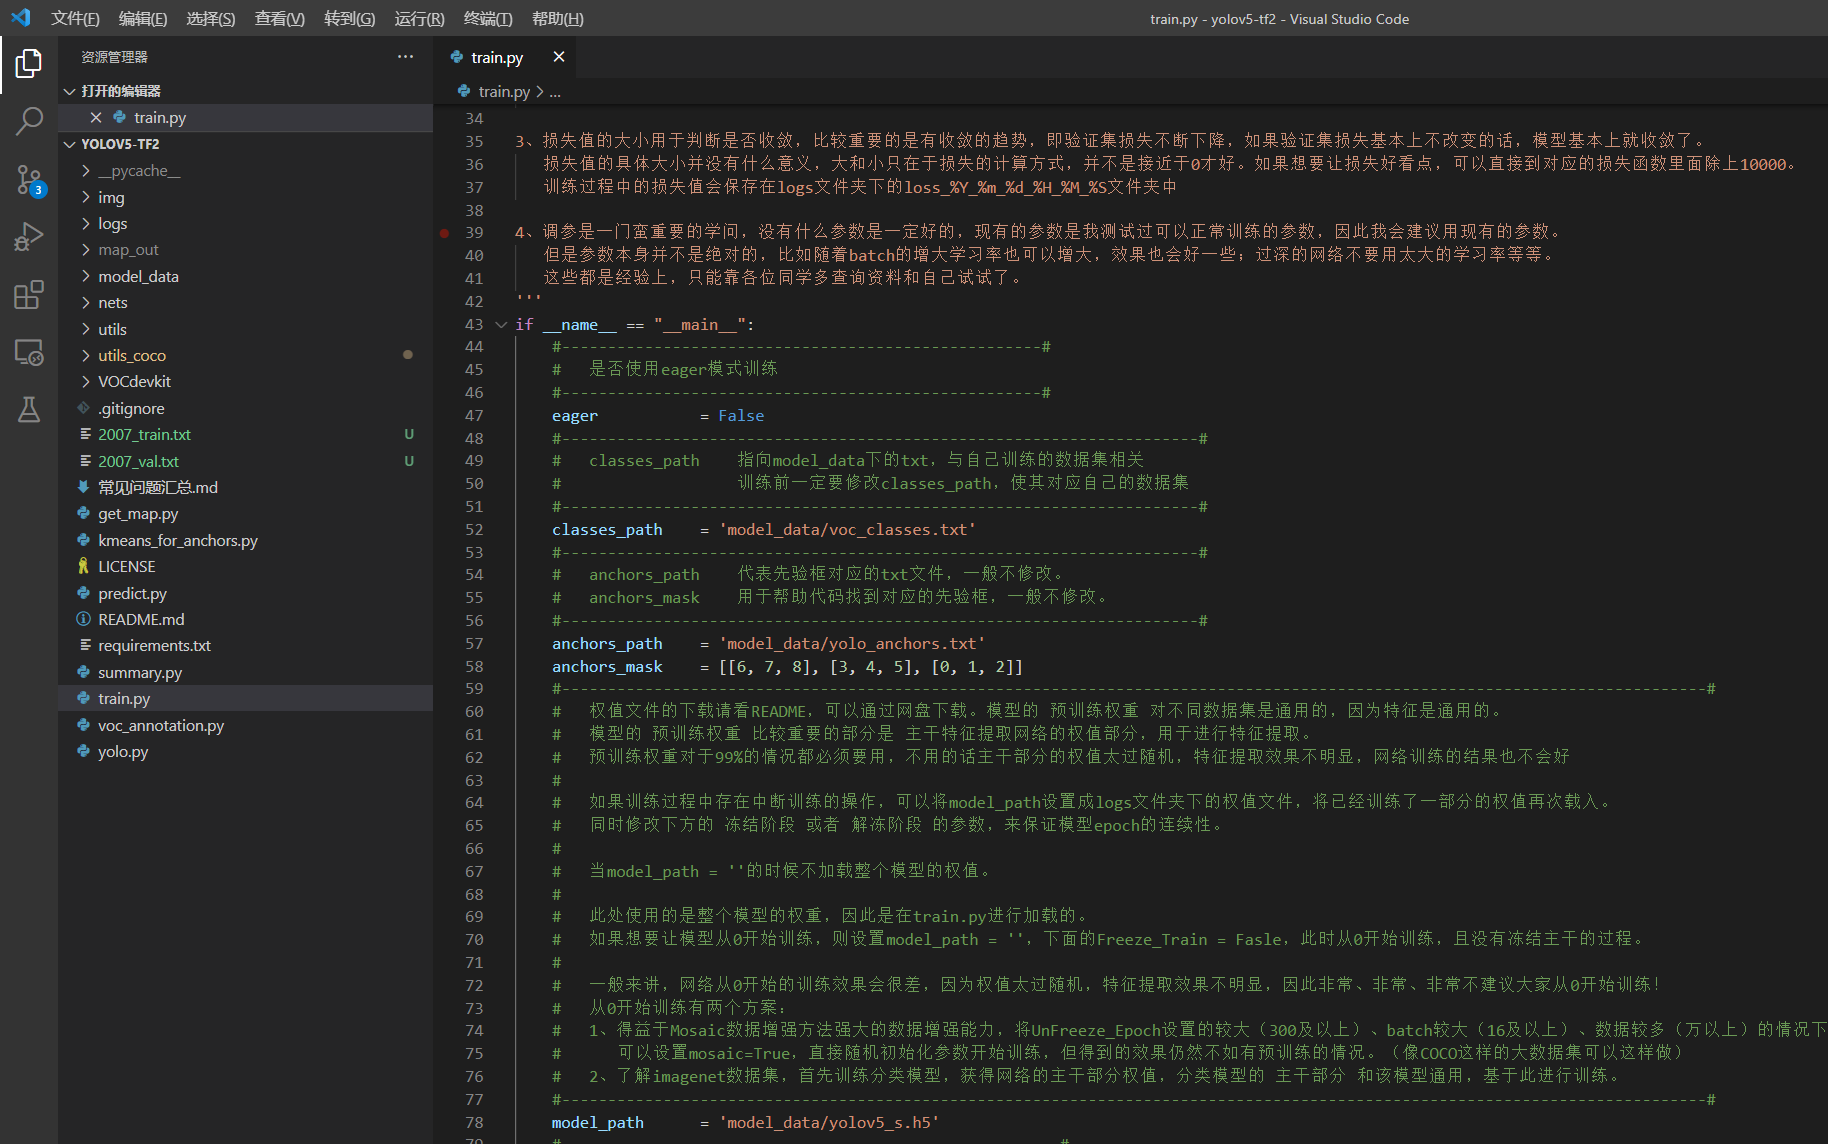Open Source Control view with 3 changes
This screenshot has height=1144, width=1828.
tap(29, 180)
